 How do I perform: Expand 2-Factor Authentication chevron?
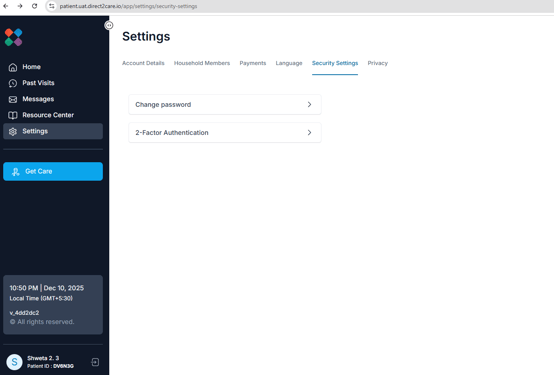tap(310, 133)
